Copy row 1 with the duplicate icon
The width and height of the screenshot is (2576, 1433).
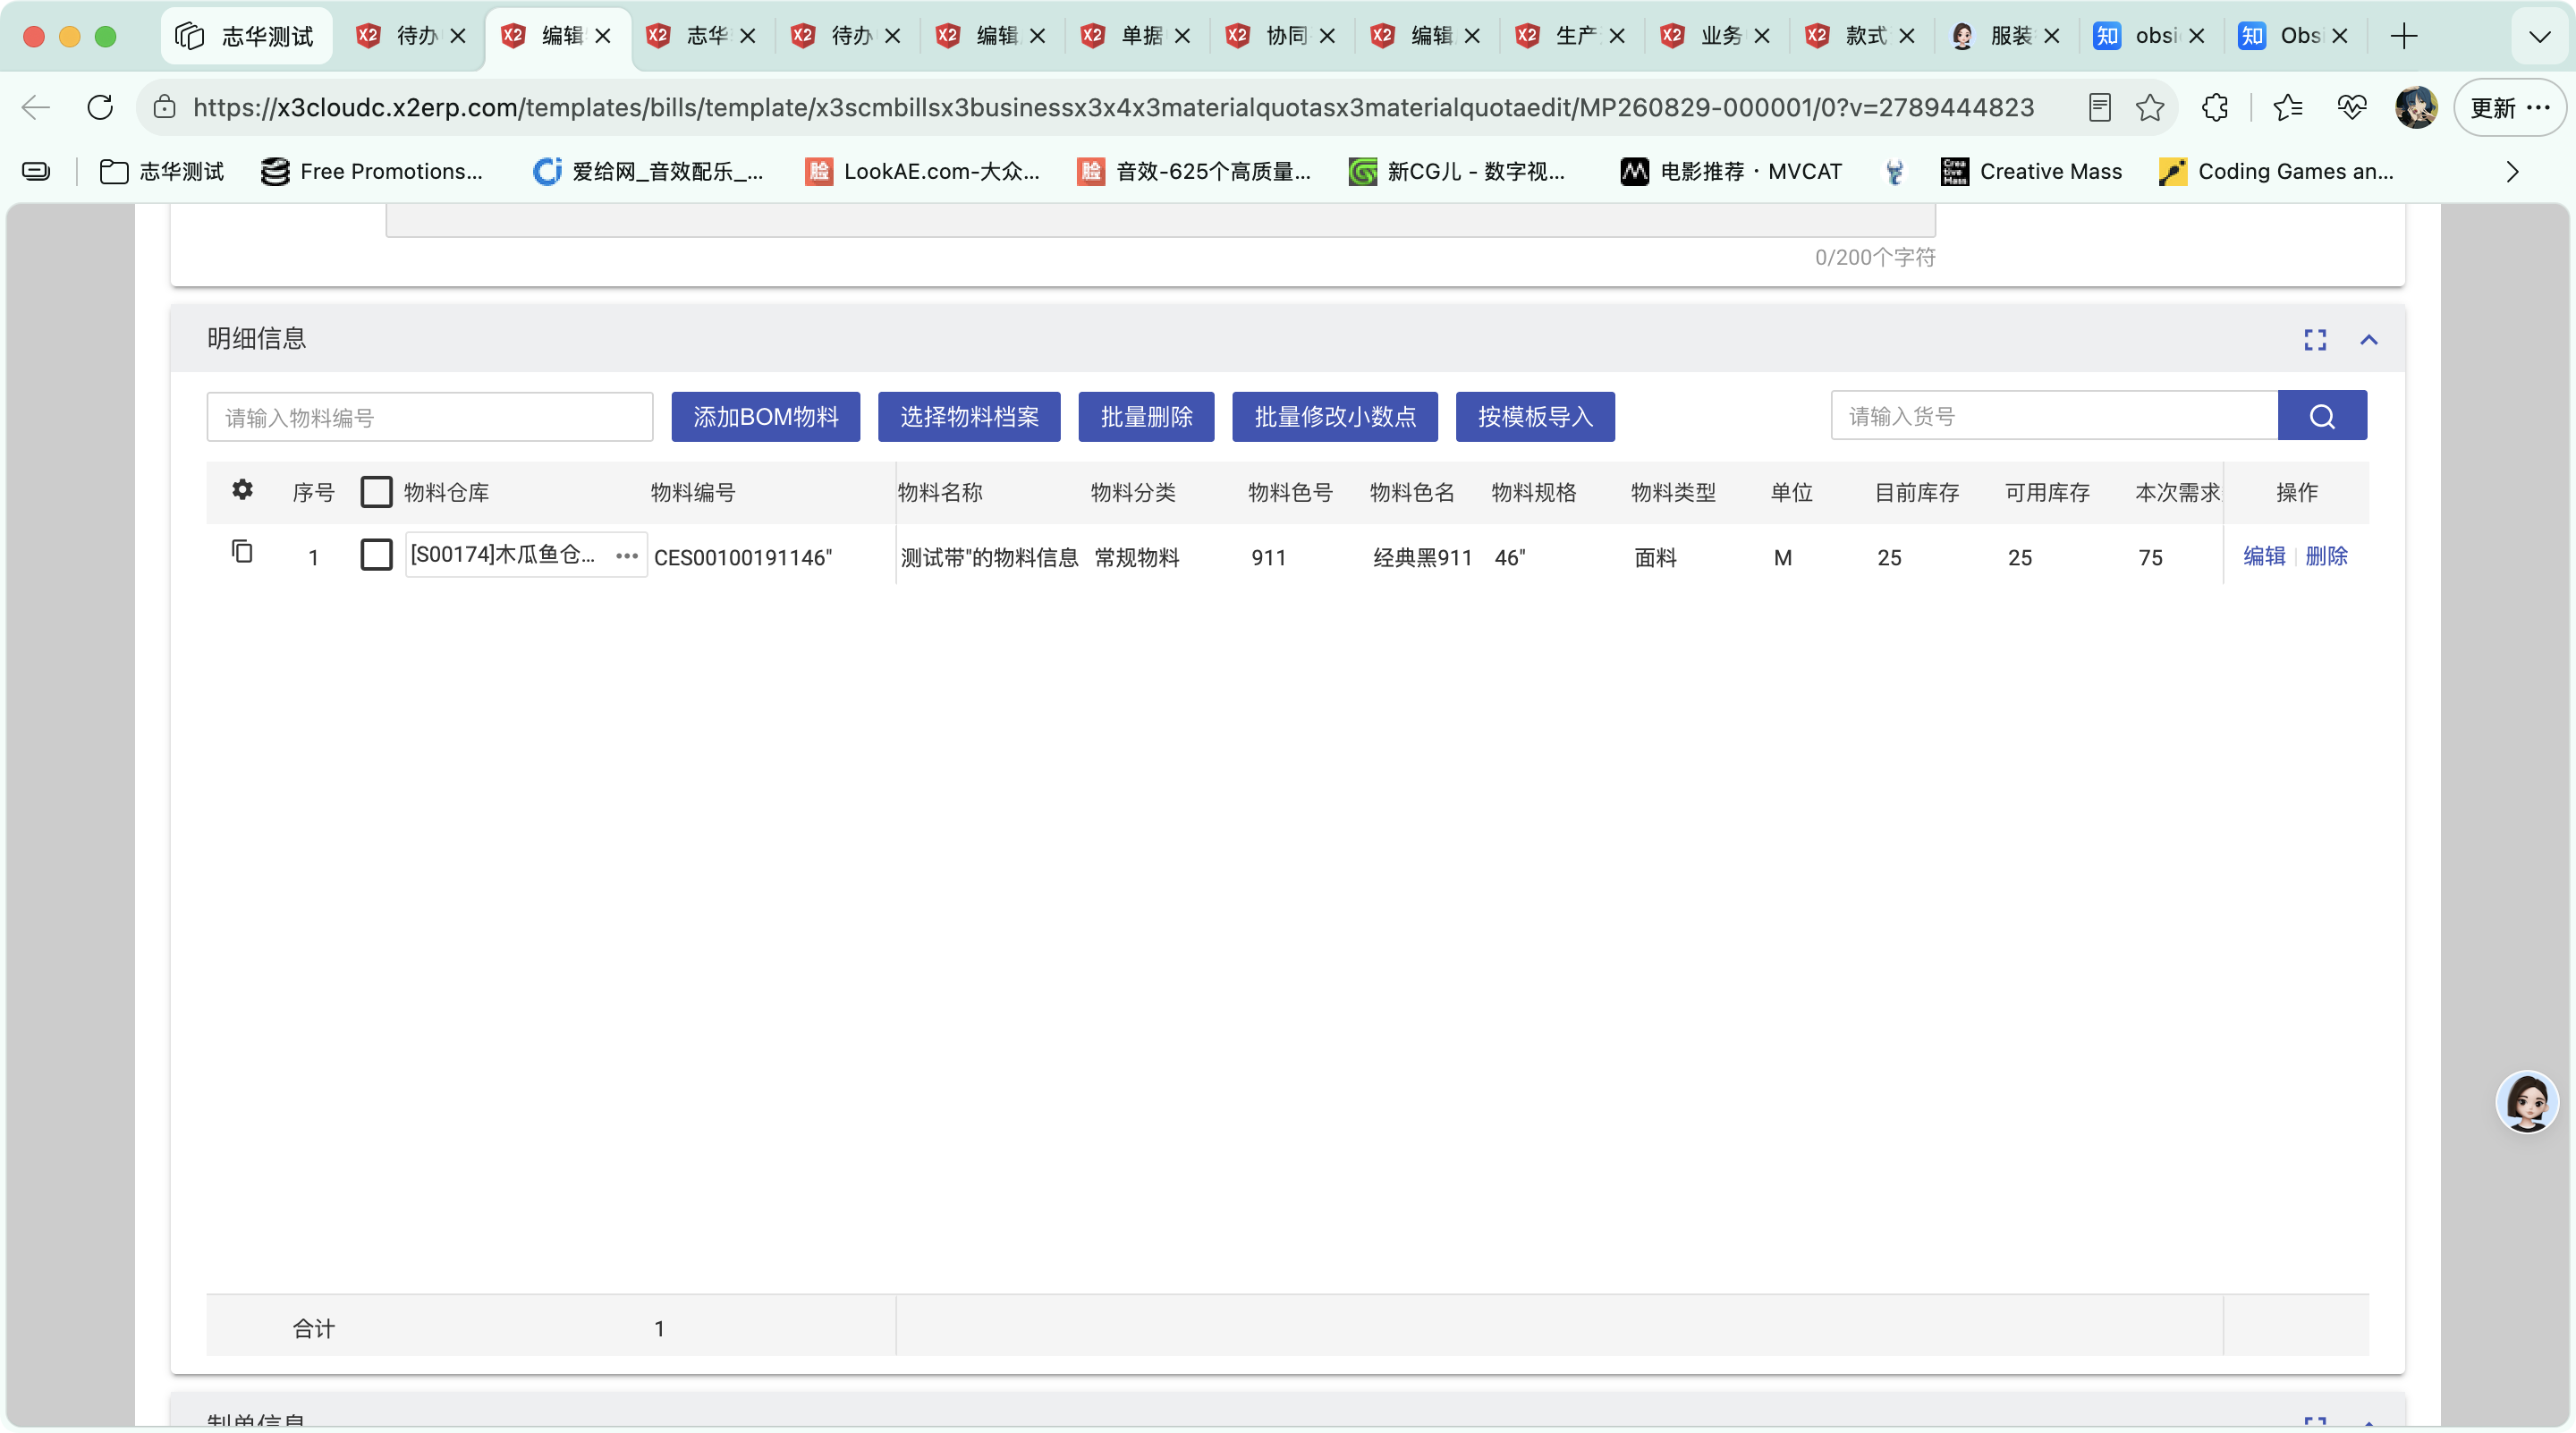click(242, 552)
